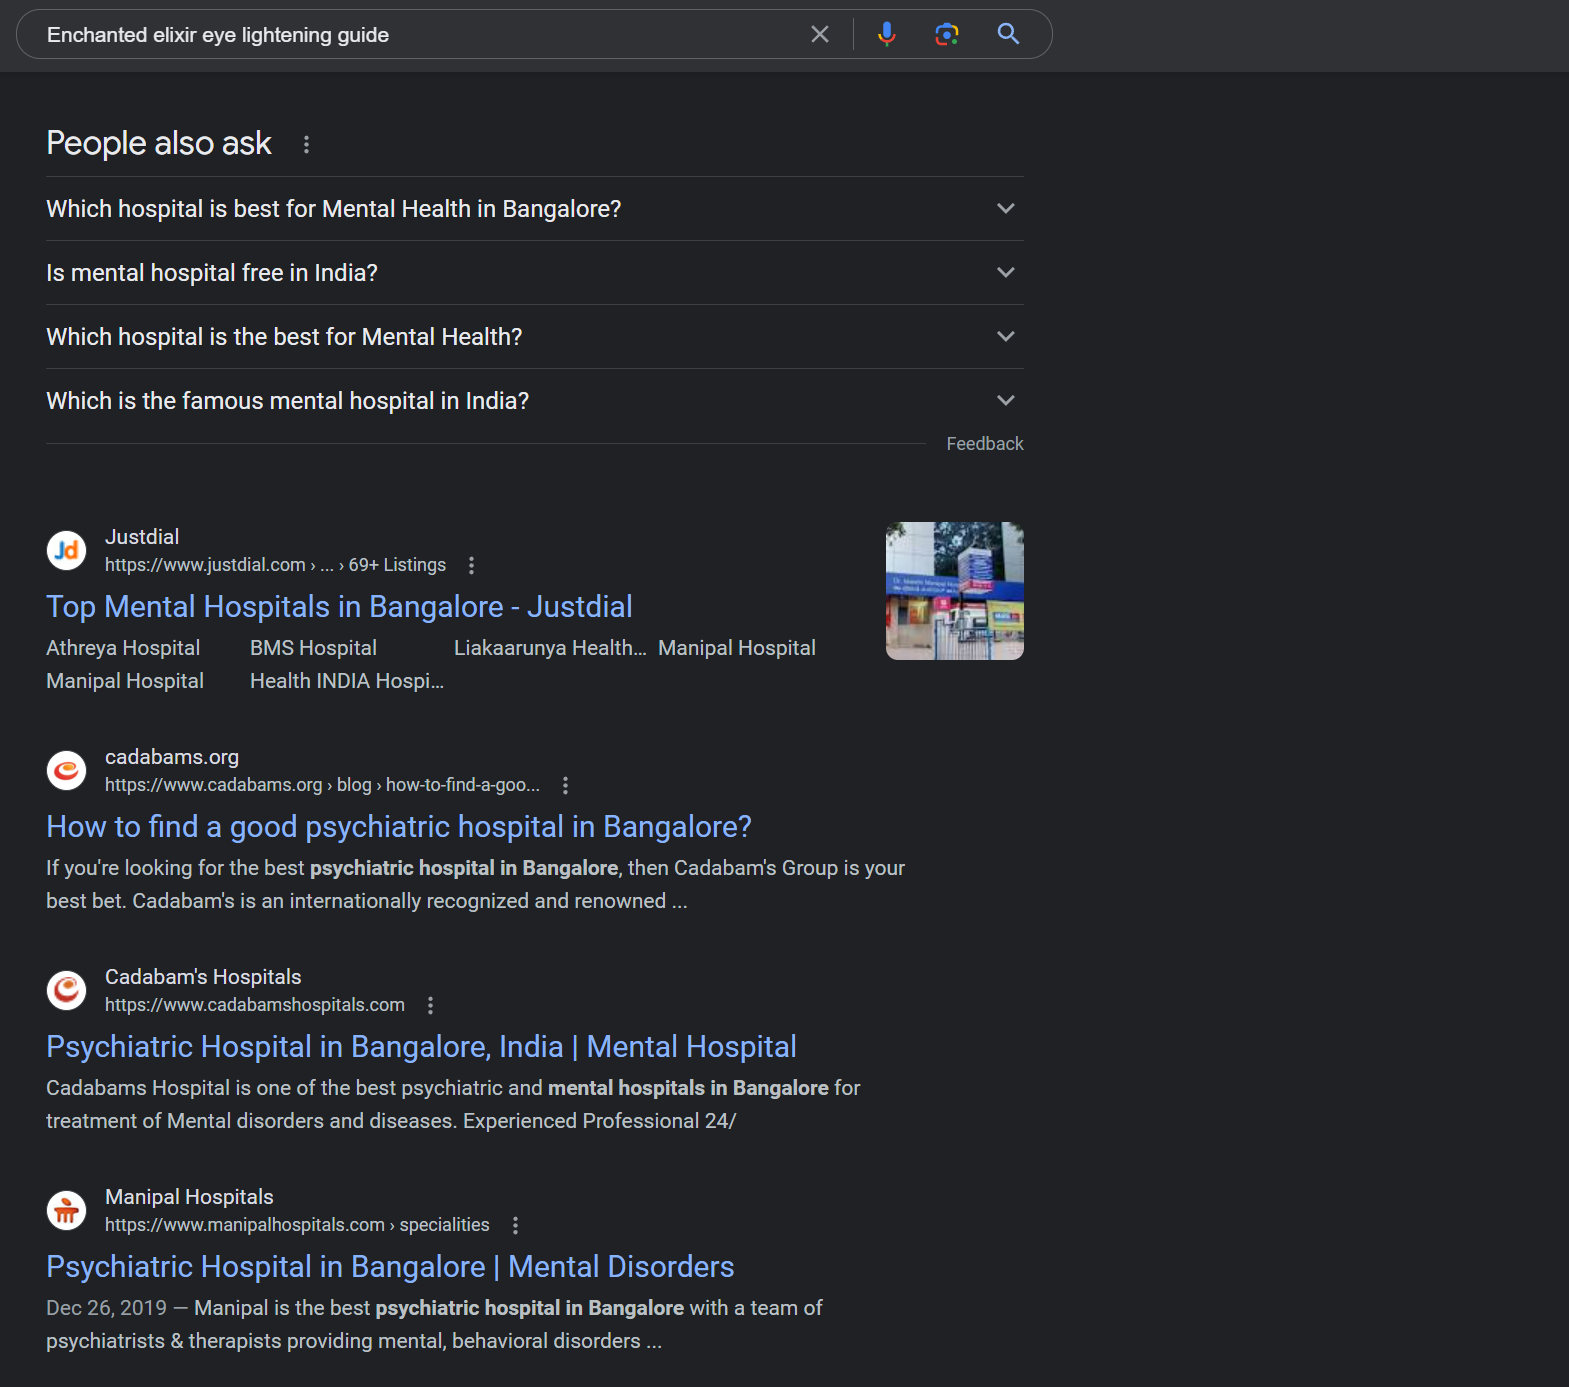
Task: Open more options for cadabams.org result
Action: pyautogui.click(x=565, y=785)
